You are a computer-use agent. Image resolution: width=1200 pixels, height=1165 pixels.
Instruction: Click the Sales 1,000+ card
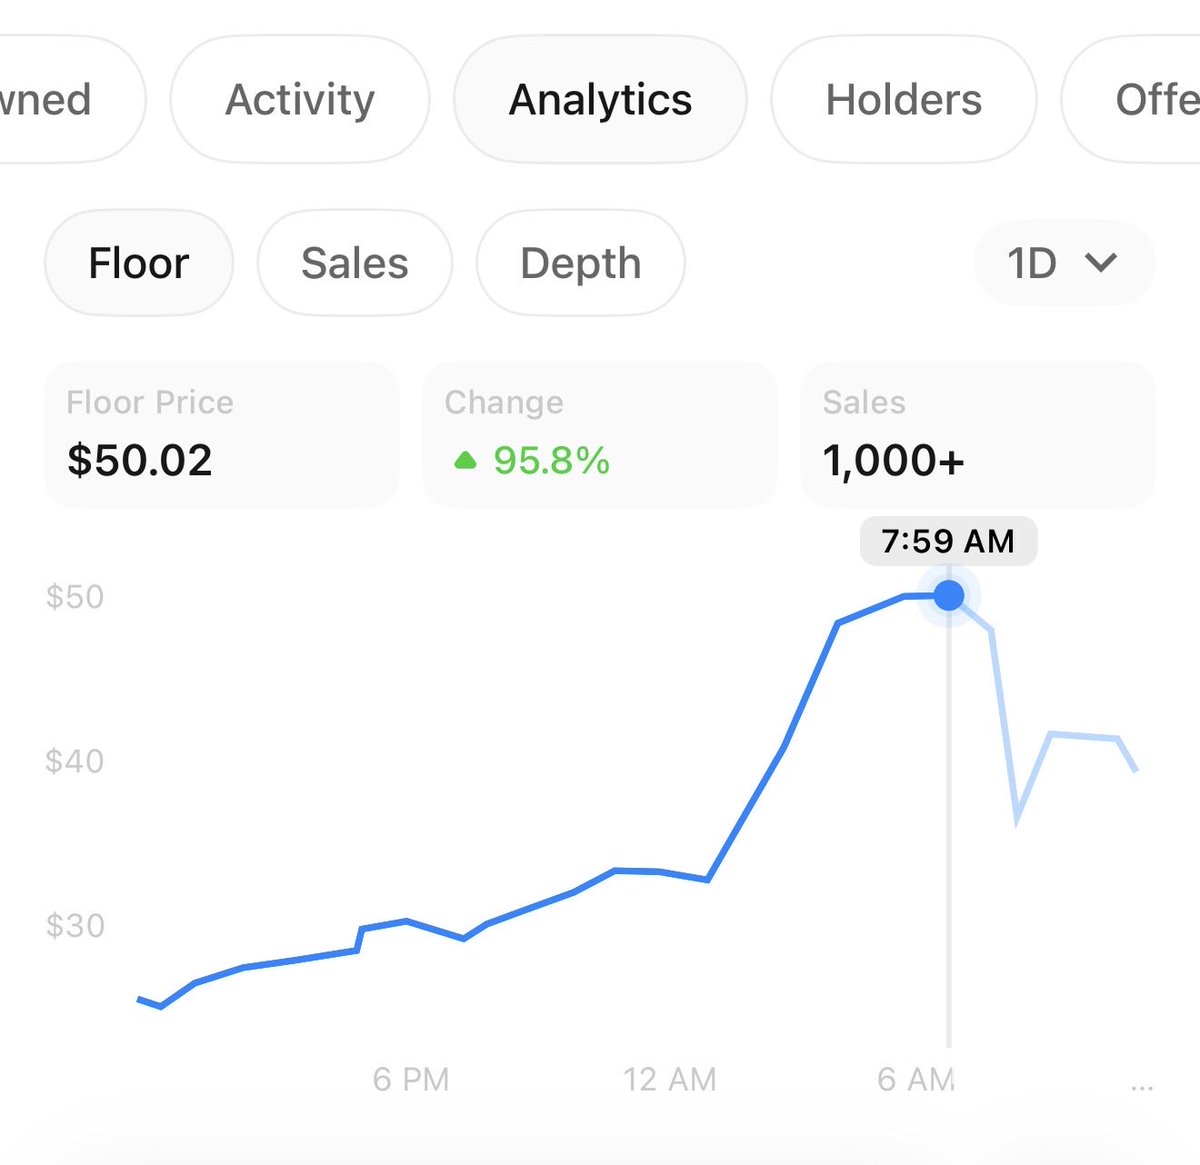pos(978,435)
